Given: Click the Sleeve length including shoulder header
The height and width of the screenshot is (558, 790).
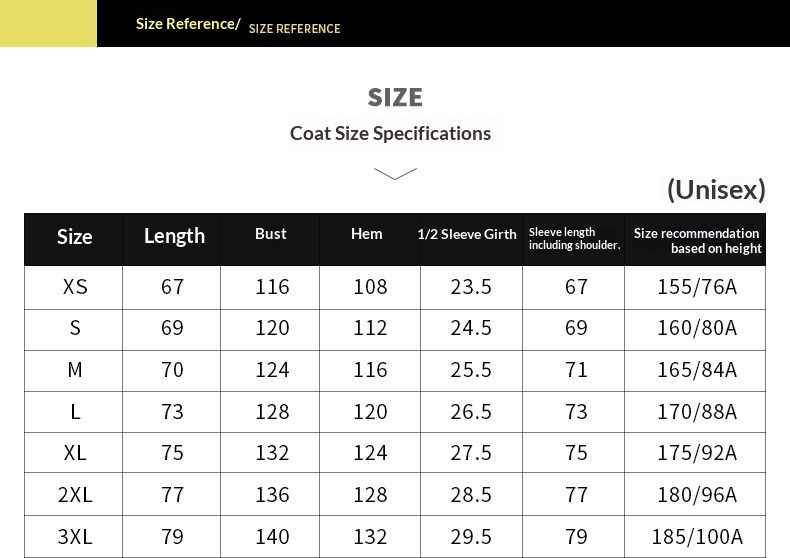Looking at the screenshot, I should click(574, 239).
